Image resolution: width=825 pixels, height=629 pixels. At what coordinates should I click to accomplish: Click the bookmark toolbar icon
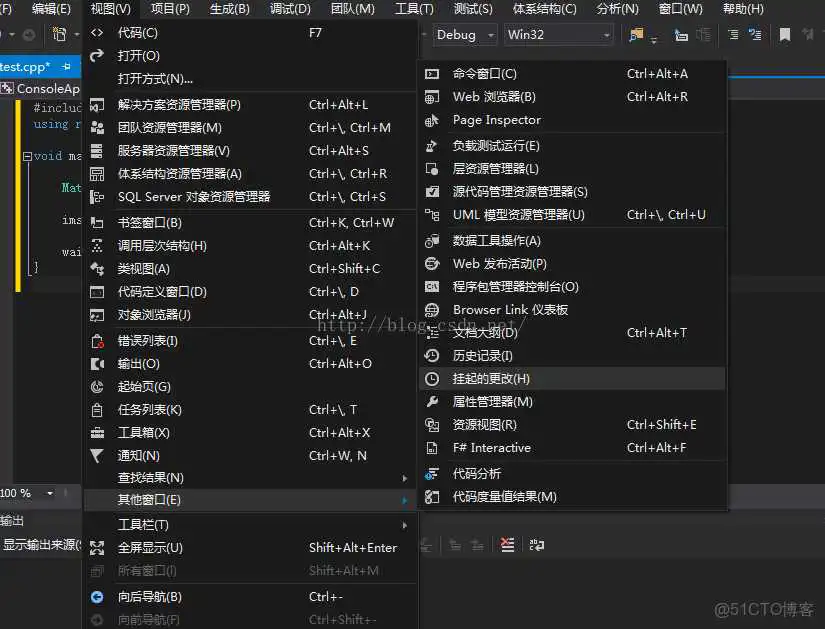[785, 35]
